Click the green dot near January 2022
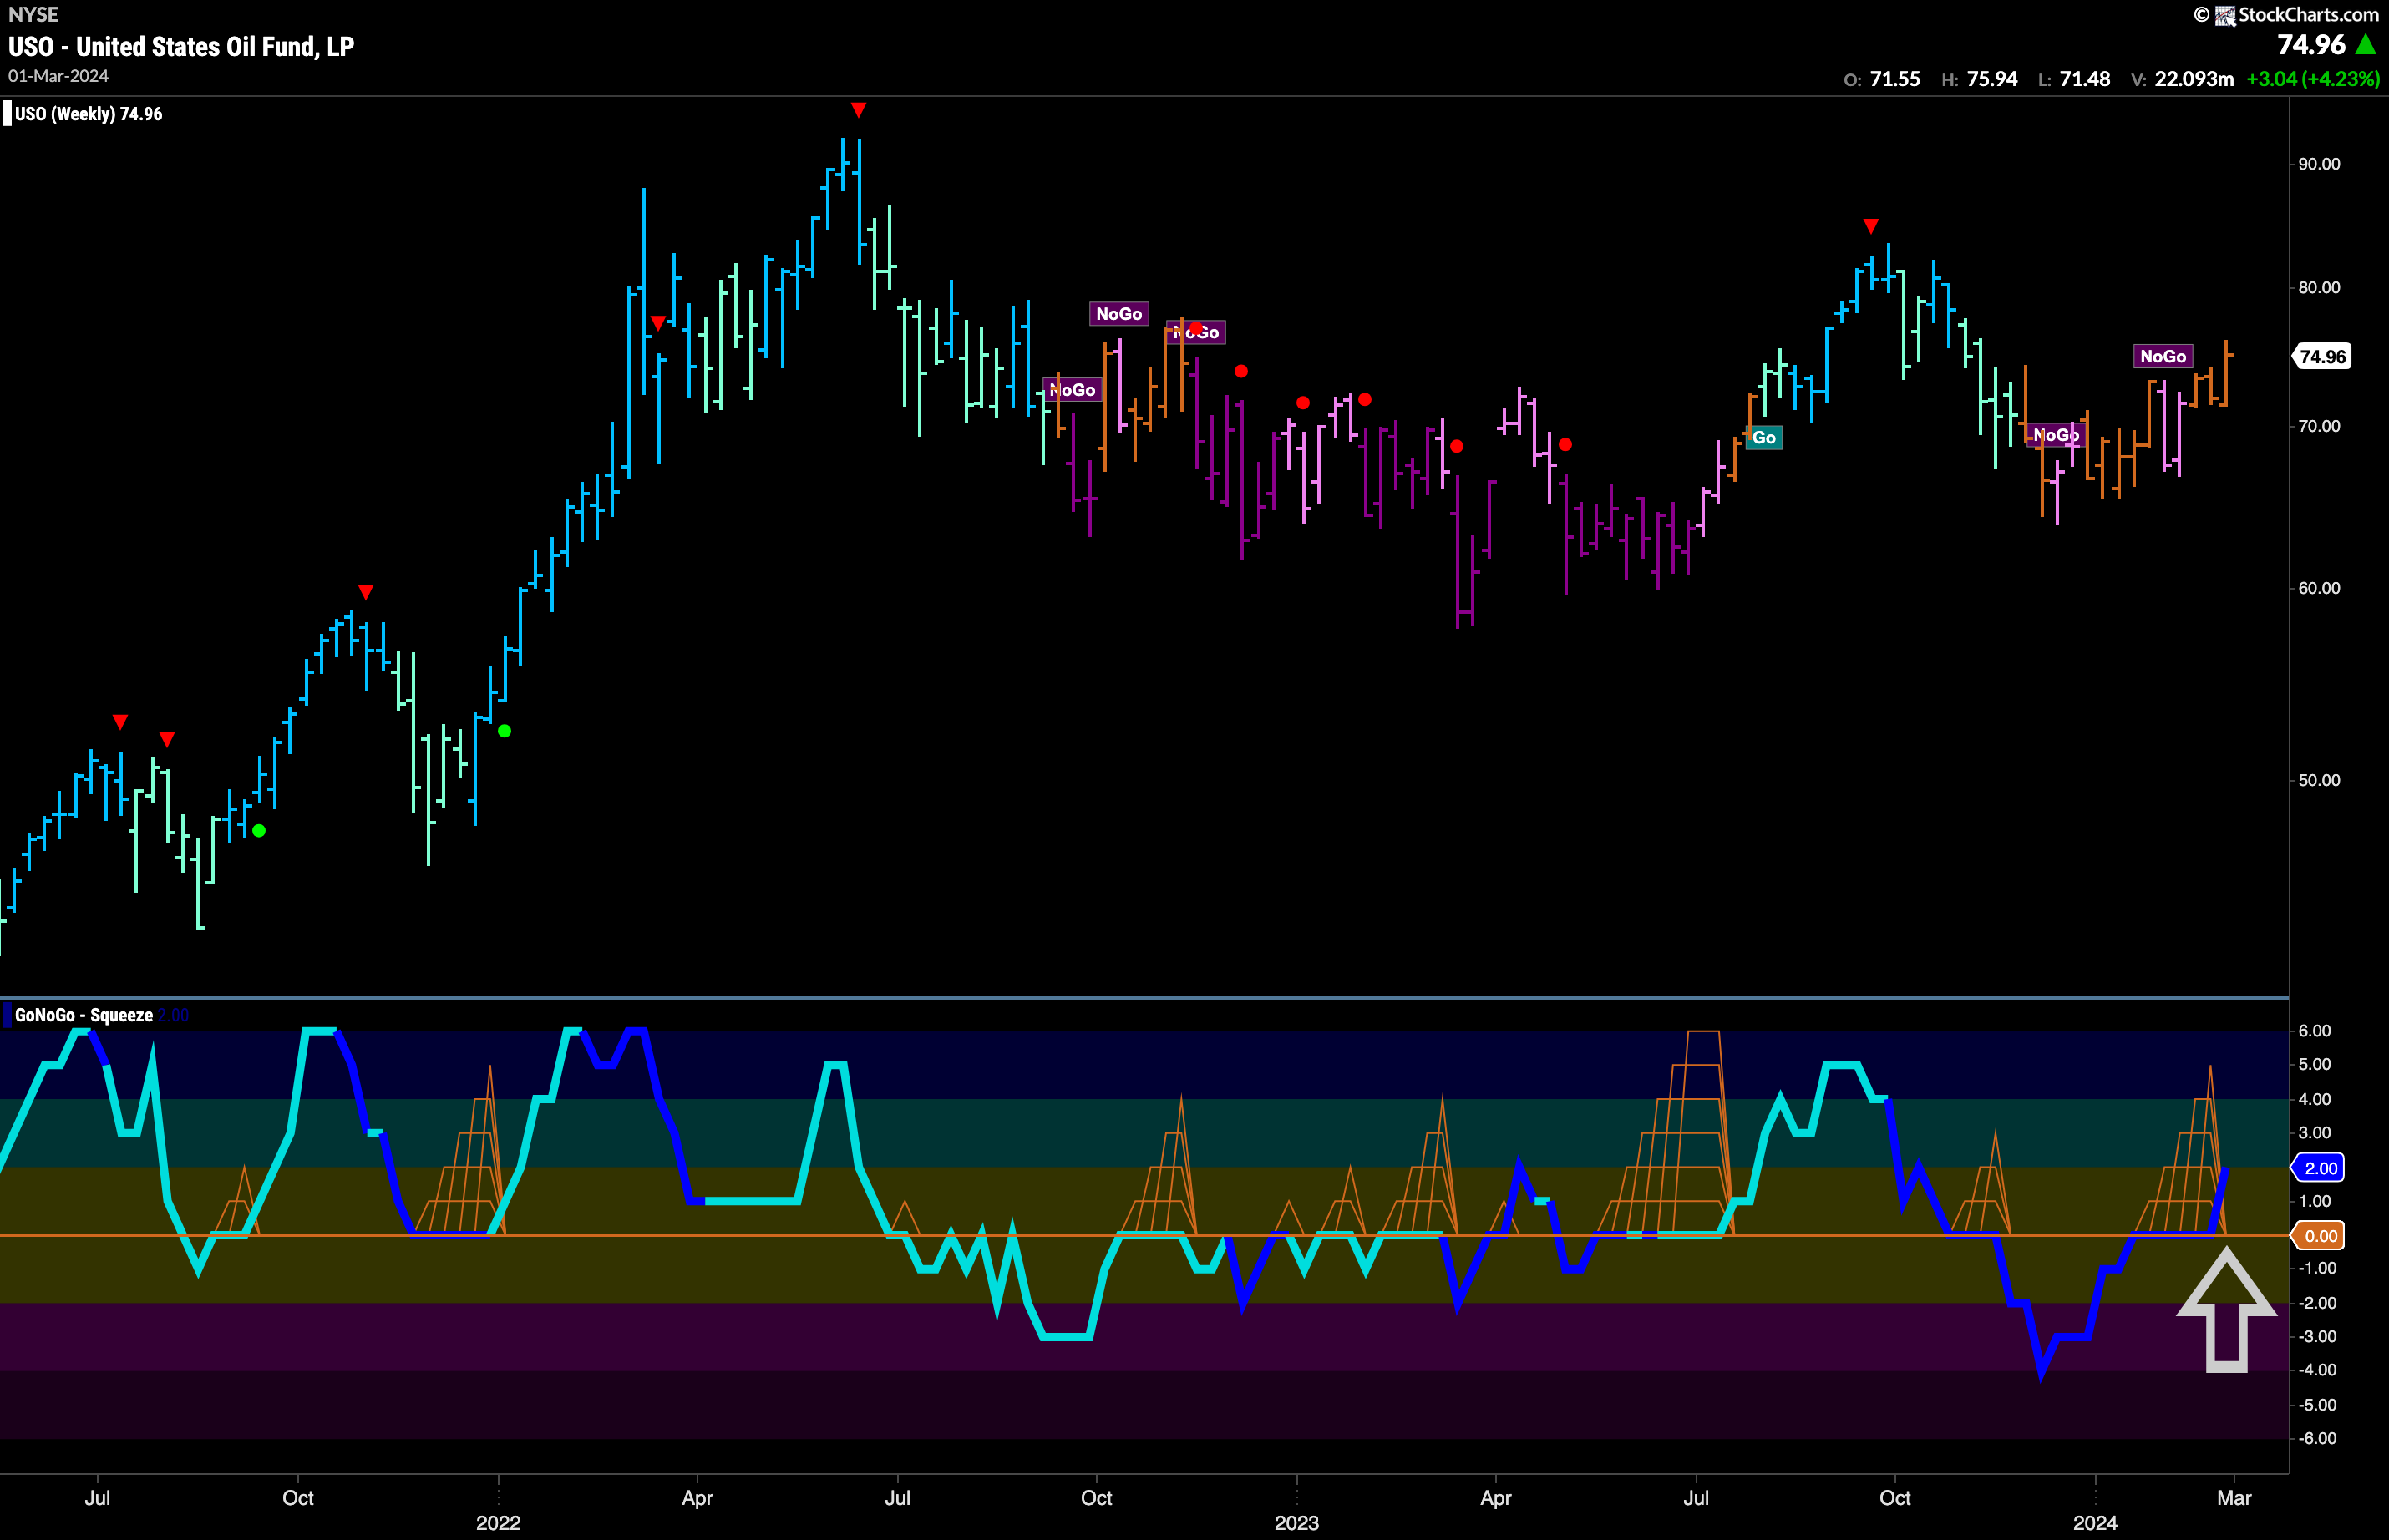 [504, 731]
